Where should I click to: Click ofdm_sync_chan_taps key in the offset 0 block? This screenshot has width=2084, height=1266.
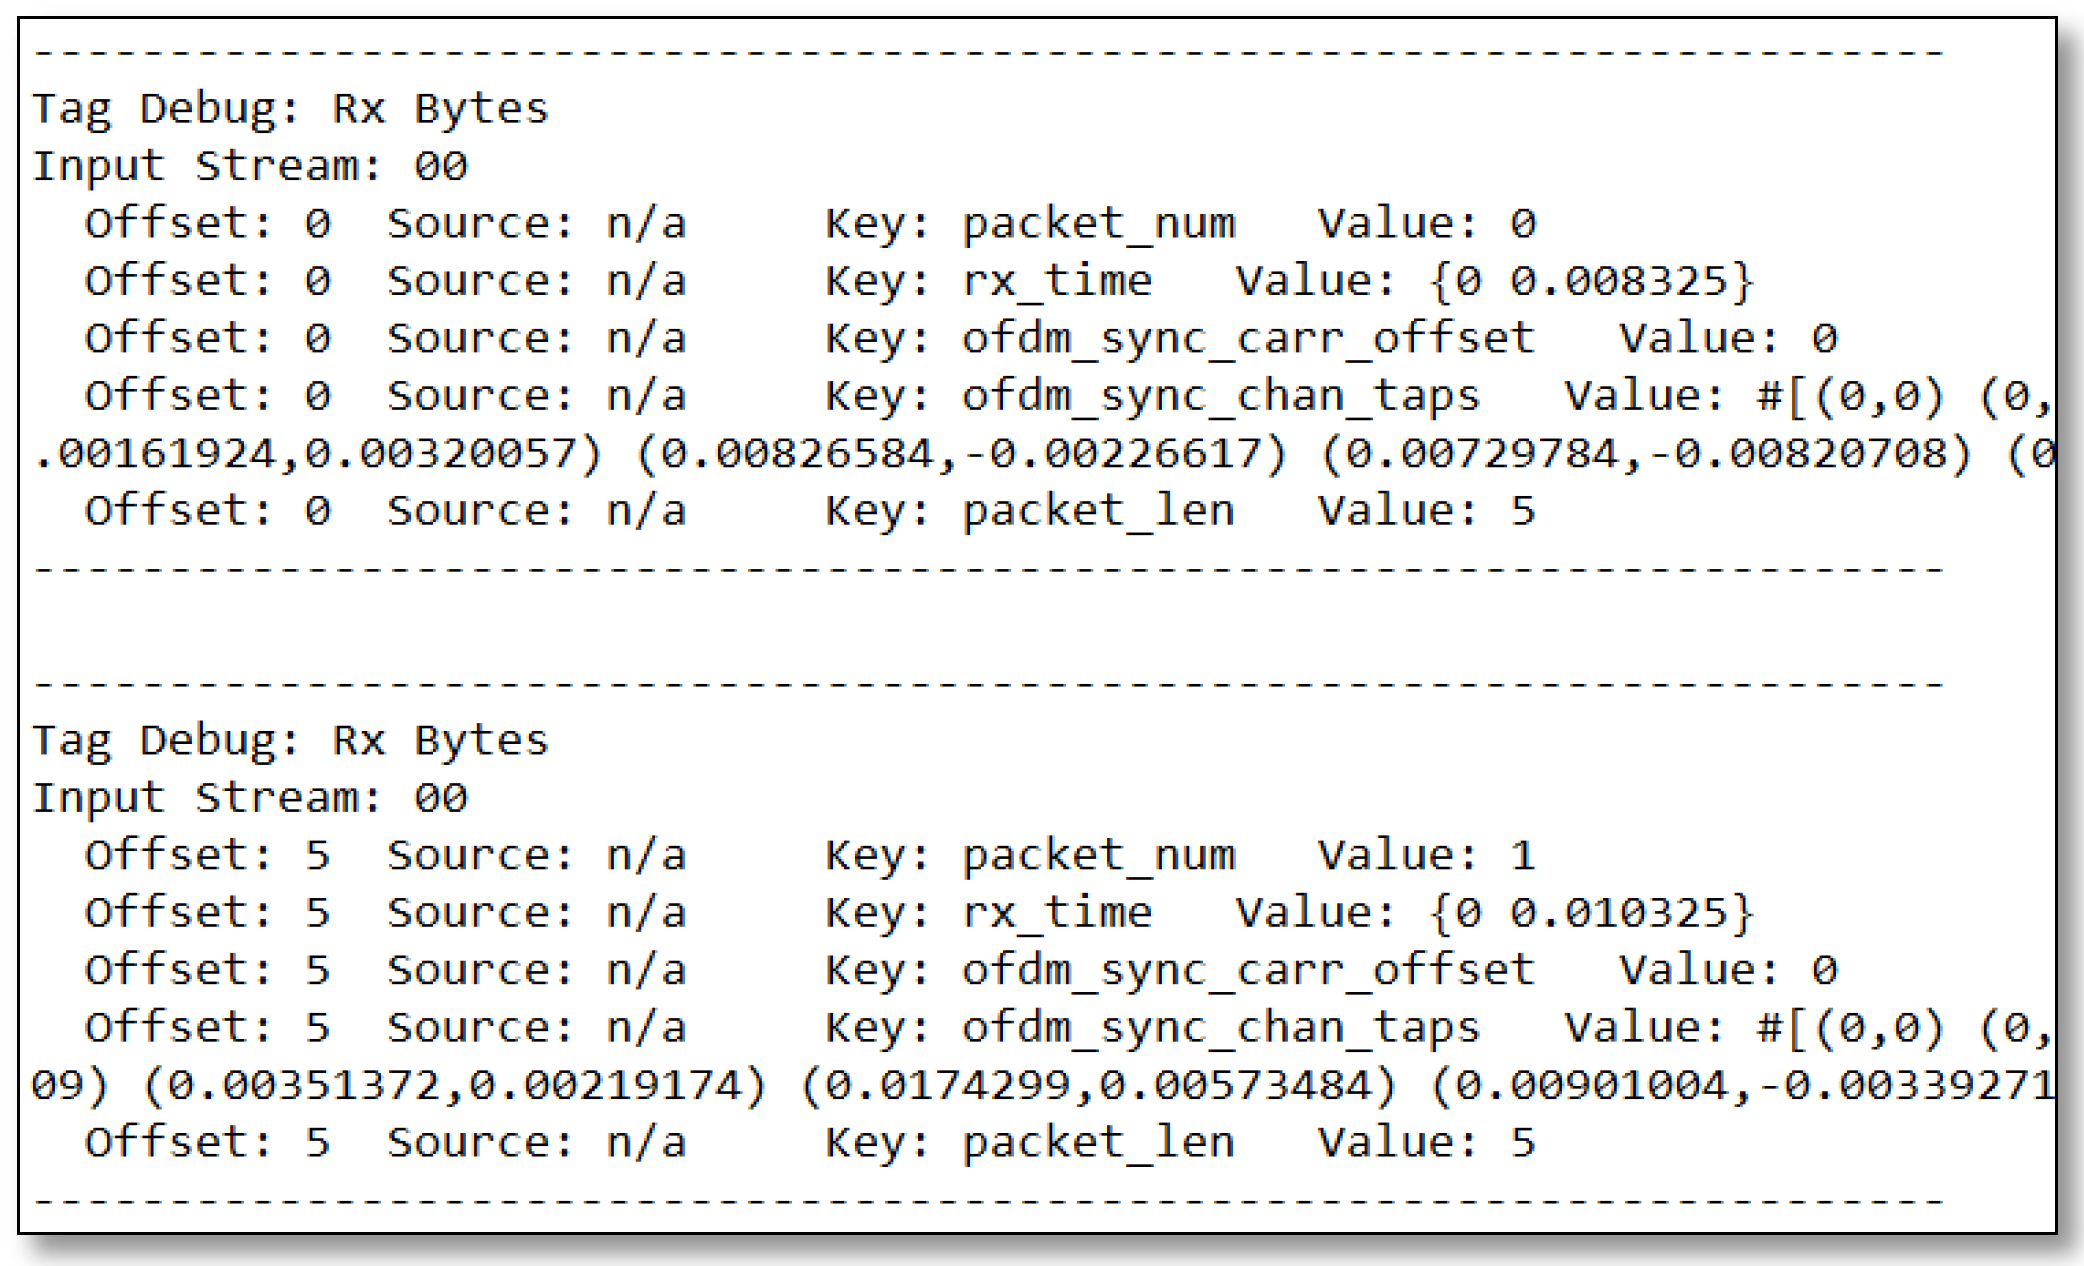pyautogui.click(x=1220, y=397)
